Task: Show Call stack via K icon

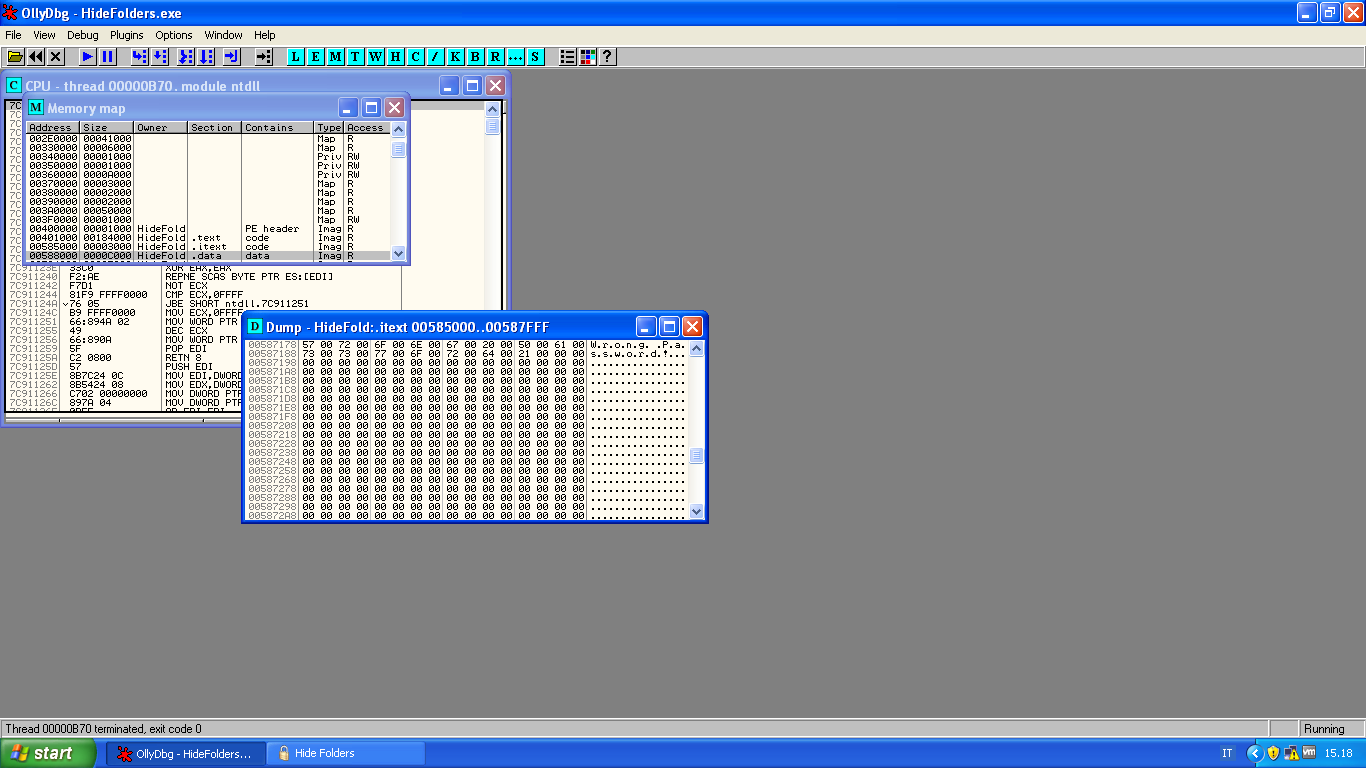Action: [x=456, y=57]
